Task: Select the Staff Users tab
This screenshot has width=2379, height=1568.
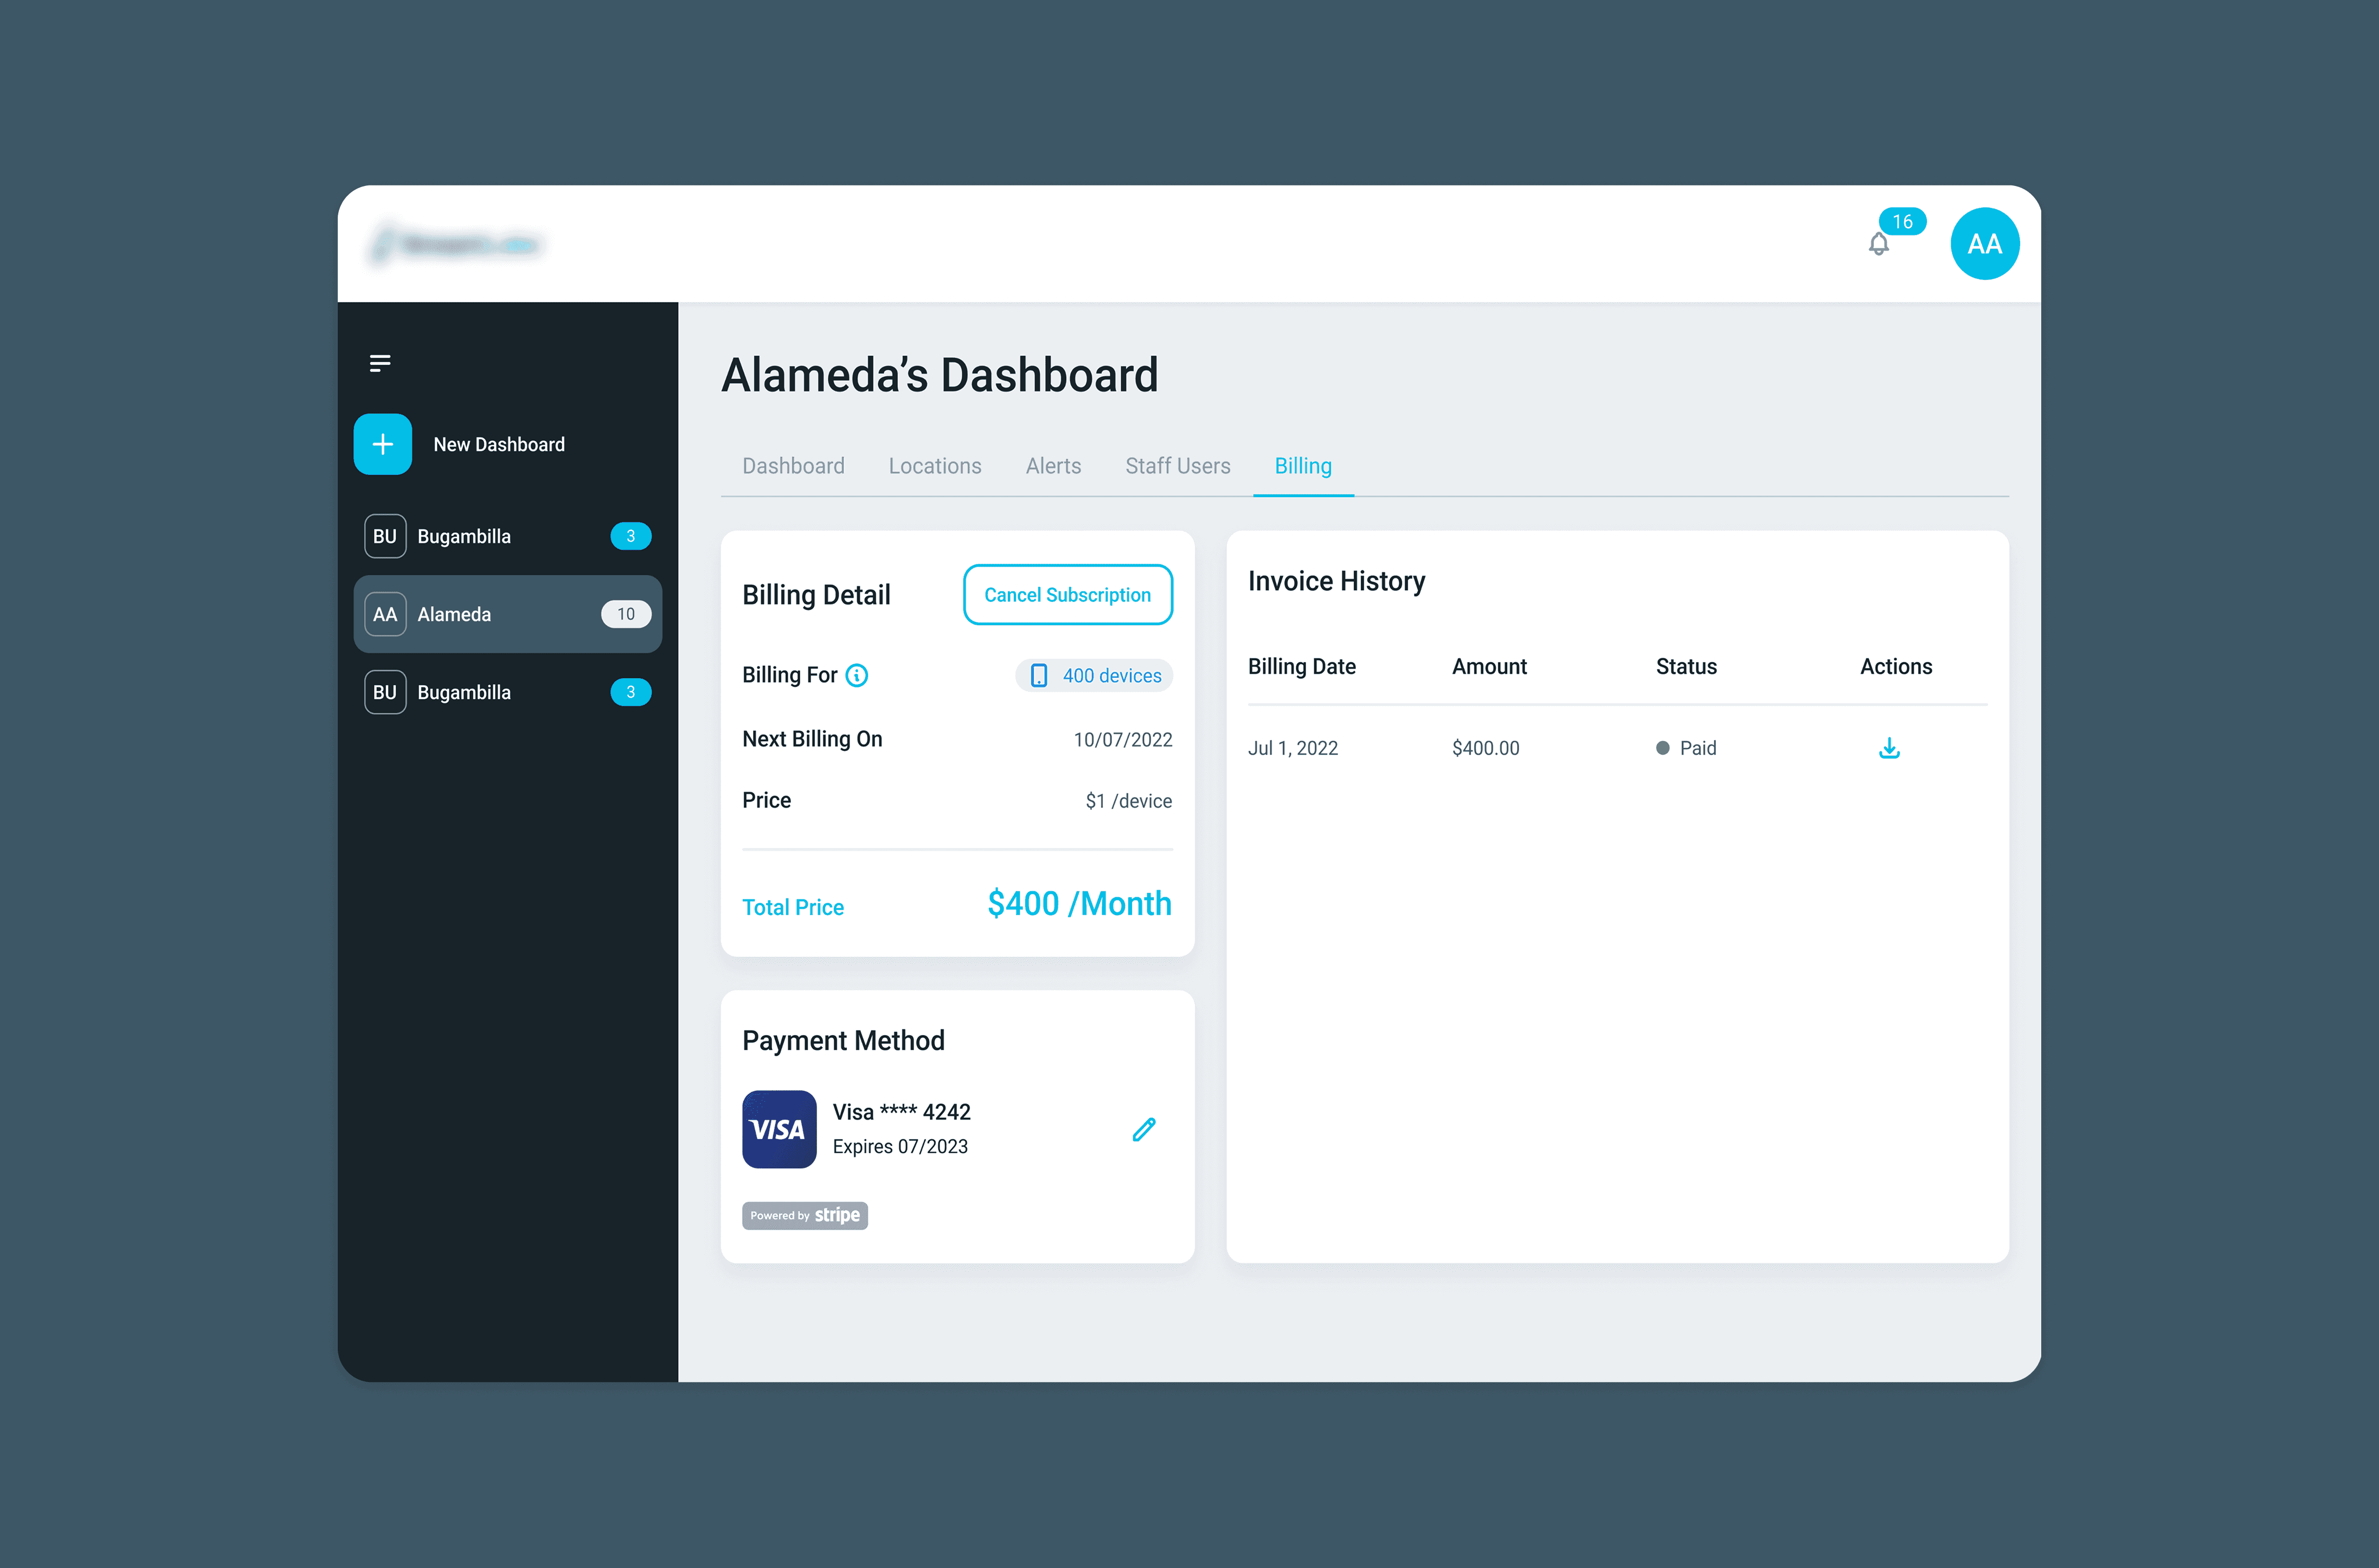Action: (1177, 466)
